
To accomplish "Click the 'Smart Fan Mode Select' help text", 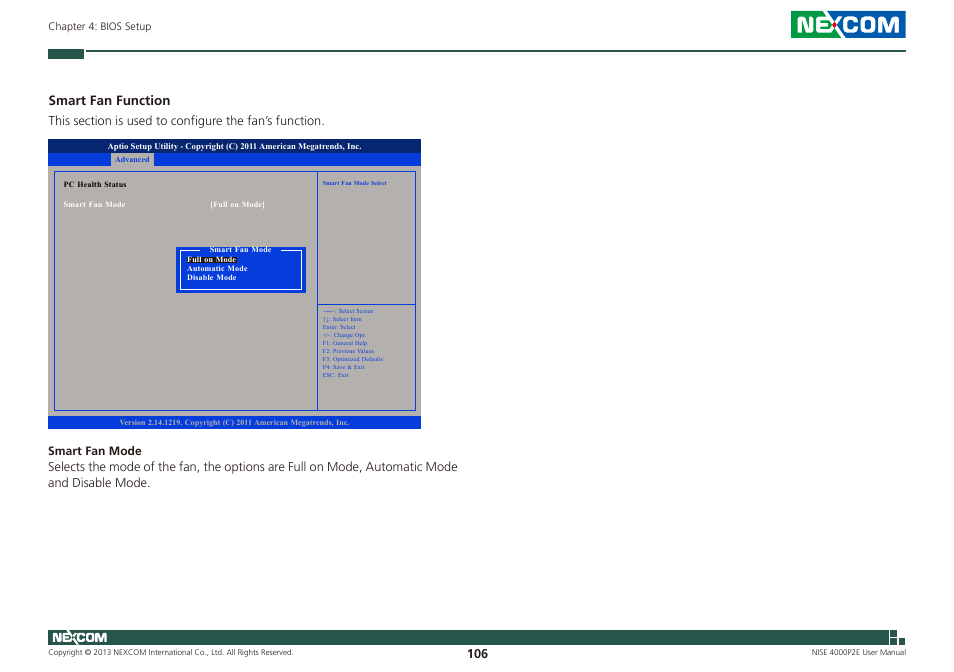I will [x=354, y=183].
